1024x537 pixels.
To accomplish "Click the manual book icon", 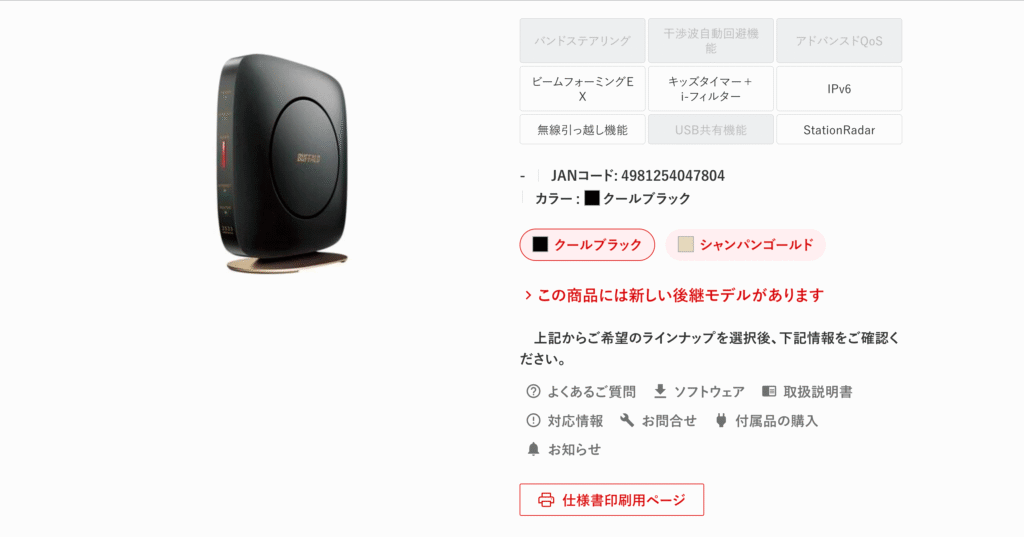I will 769,391.
